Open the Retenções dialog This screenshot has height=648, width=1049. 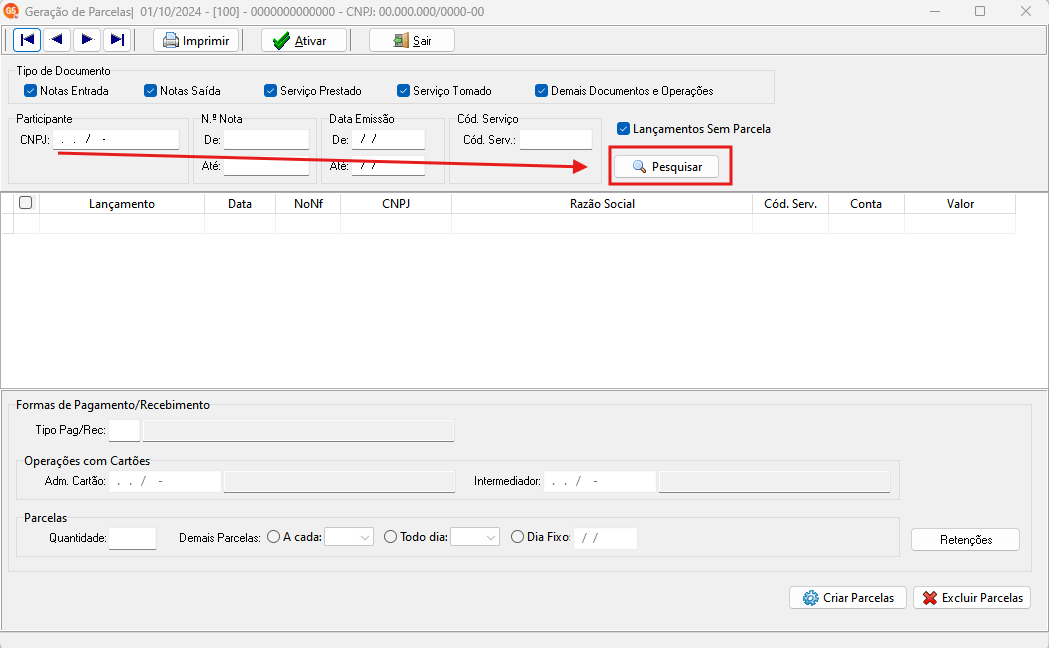[965, 540]
